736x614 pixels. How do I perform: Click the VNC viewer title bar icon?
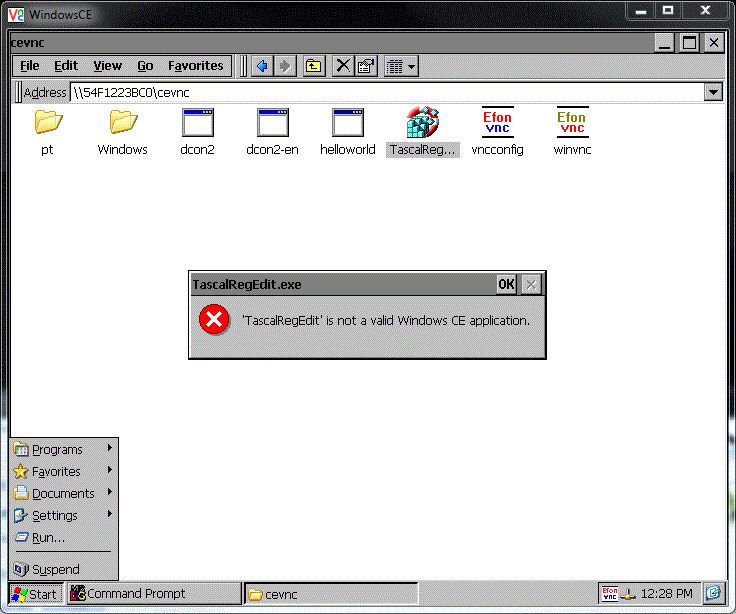[16, 15]
